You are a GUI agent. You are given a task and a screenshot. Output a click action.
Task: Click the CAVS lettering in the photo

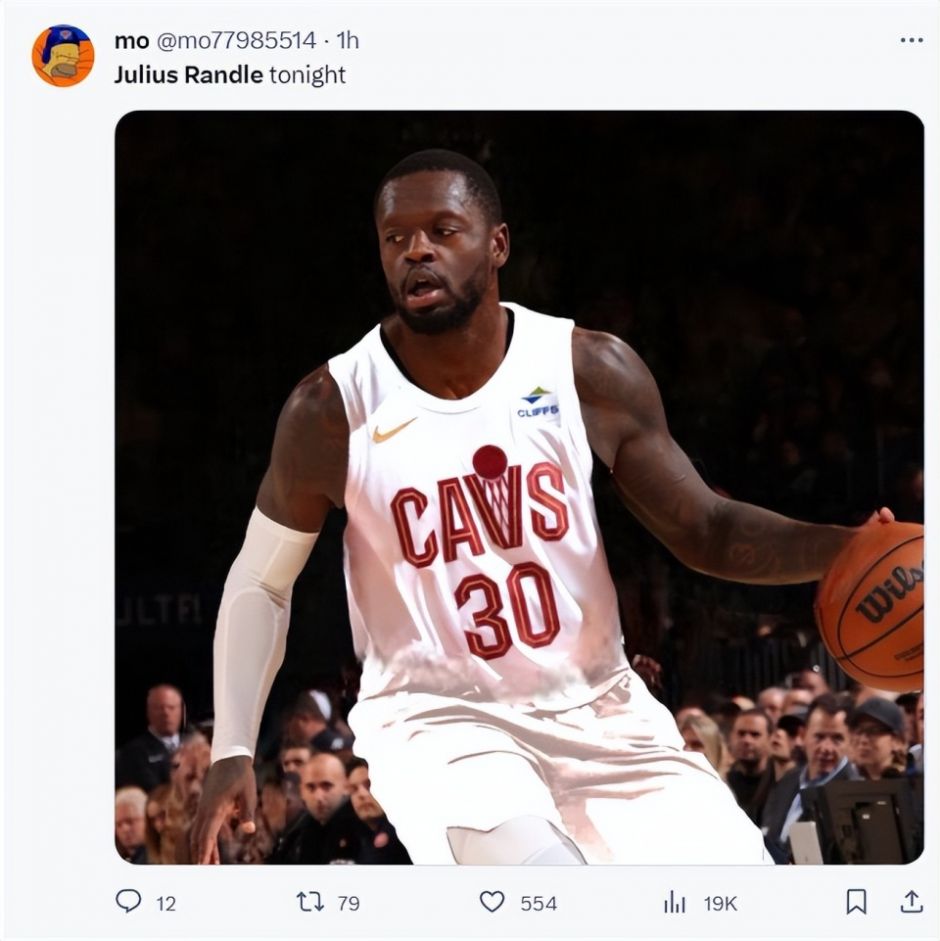click(x=479, y=514)
